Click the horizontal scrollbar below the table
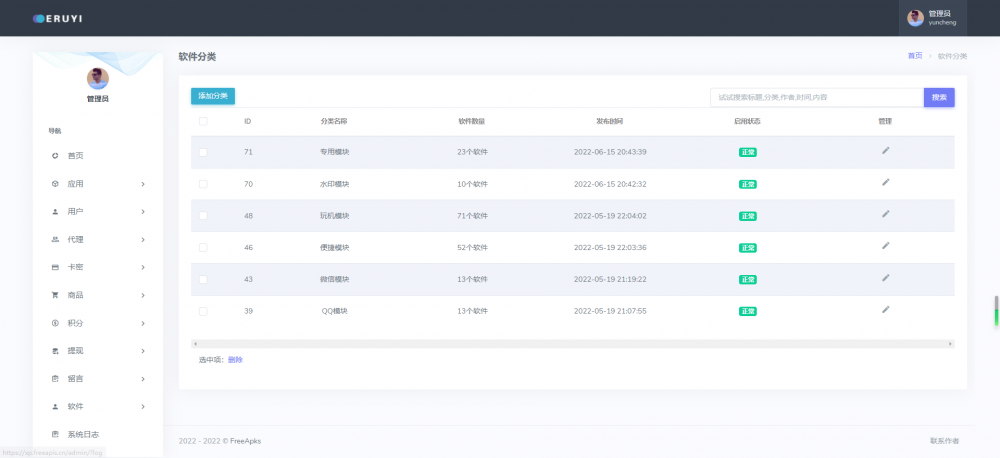Screen dimensions: 1000x458 [x=572, y=343]
